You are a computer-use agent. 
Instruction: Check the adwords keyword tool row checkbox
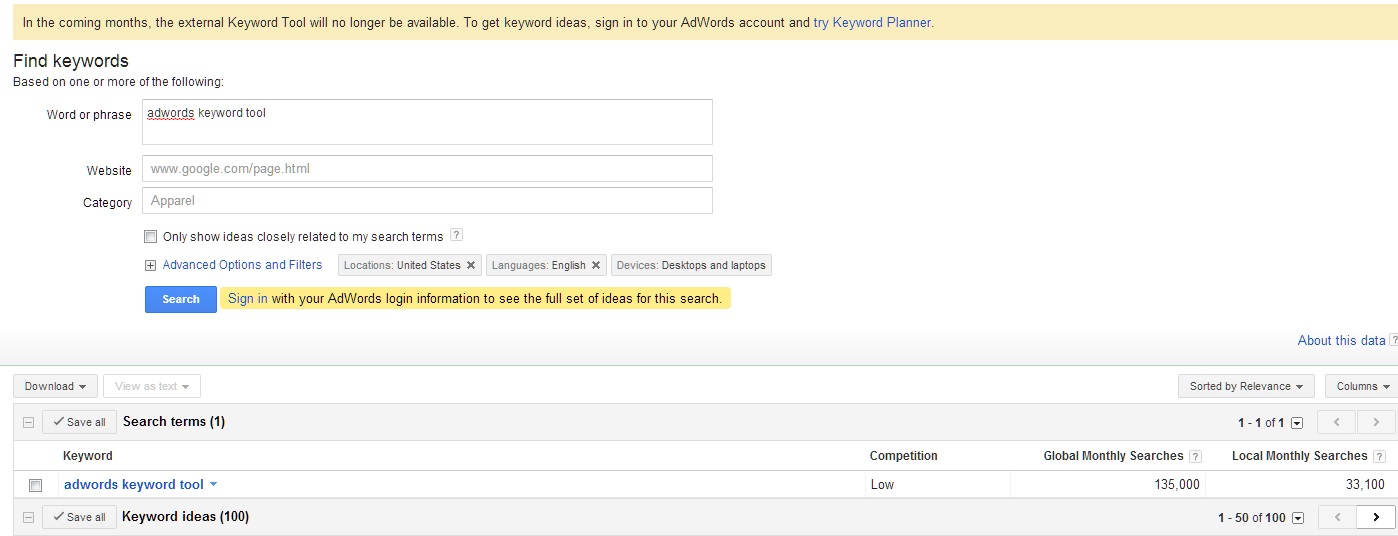(x=35, y=485)
